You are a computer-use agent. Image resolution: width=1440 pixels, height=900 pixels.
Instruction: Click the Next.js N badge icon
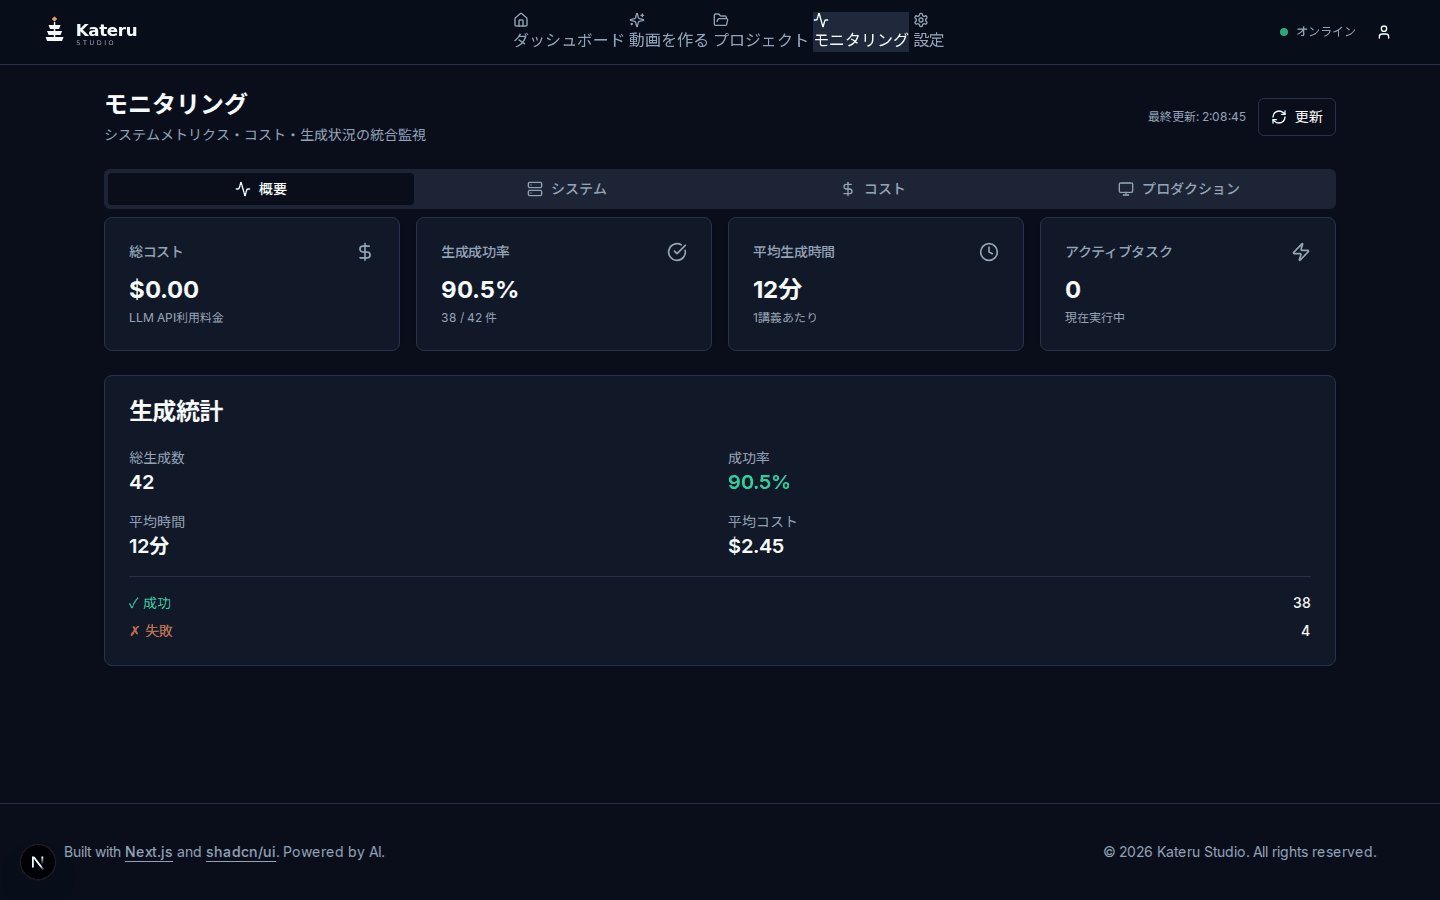pos(38,862)
